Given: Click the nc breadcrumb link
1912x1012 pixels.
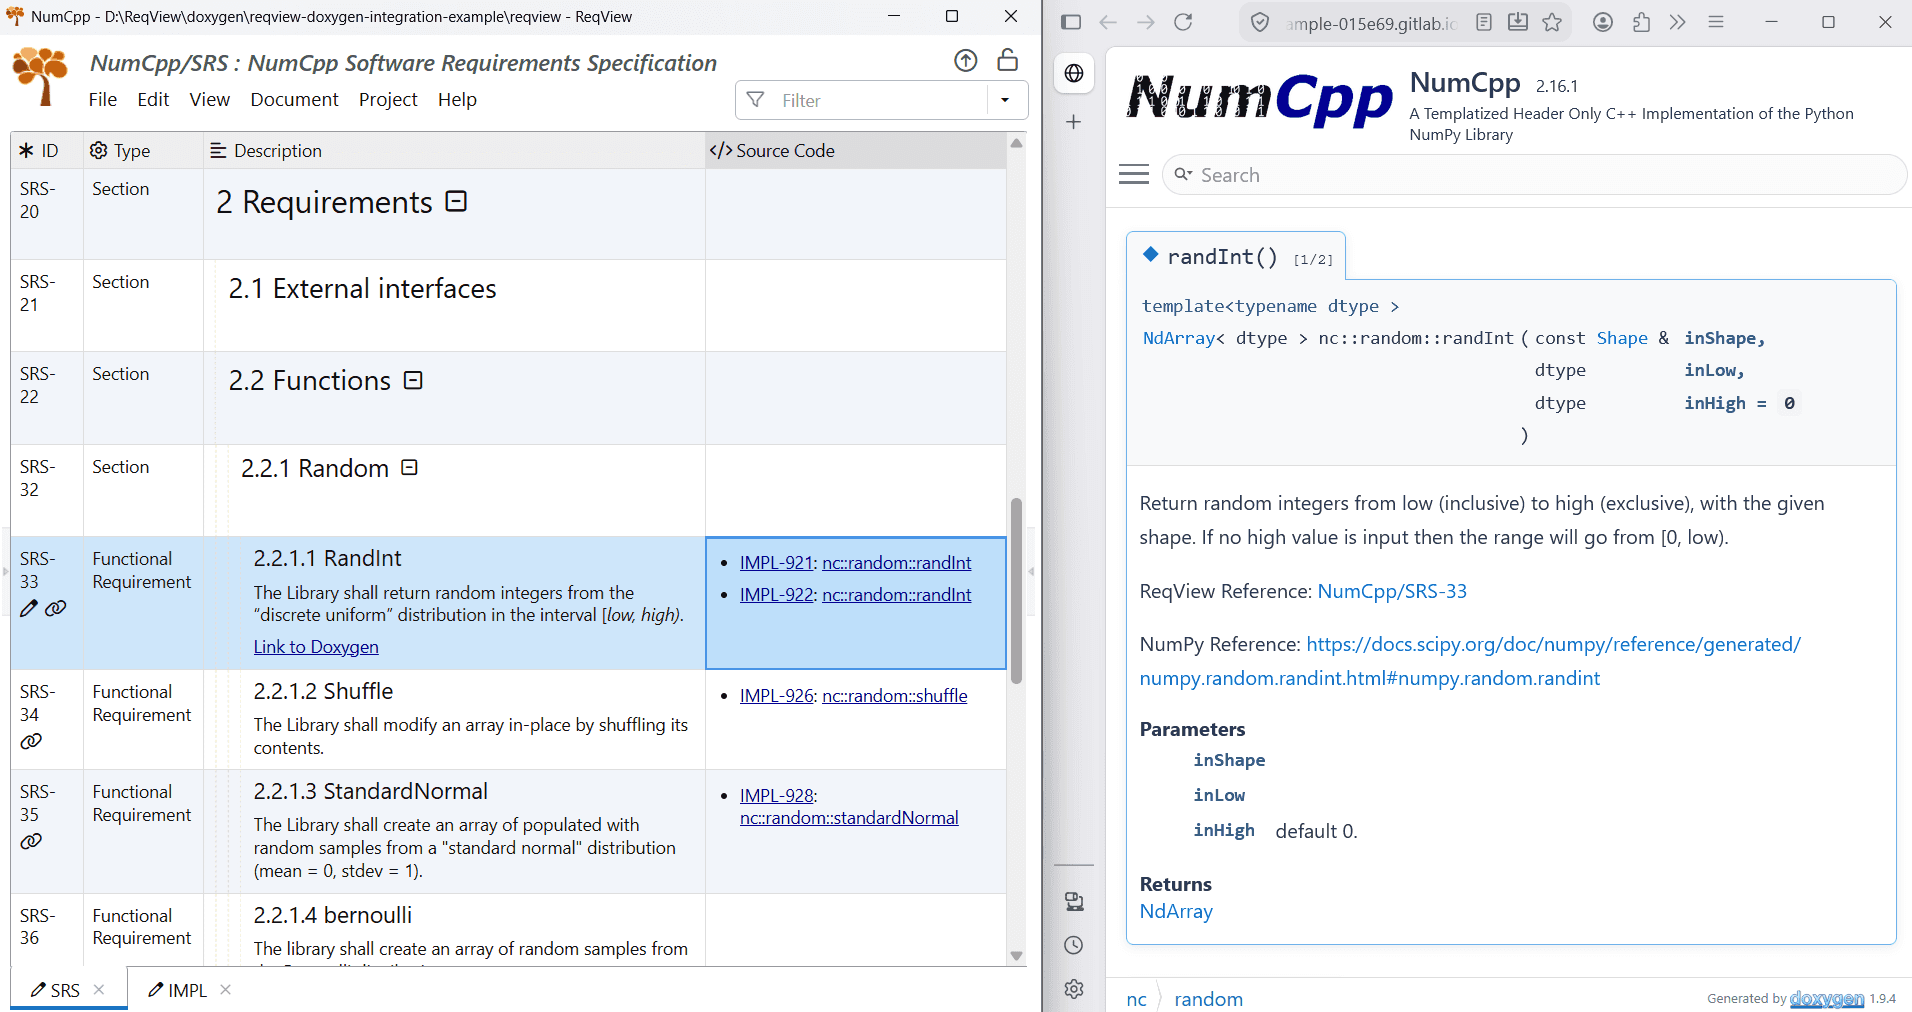Looking at the screenshot, I should [1136, 999].
